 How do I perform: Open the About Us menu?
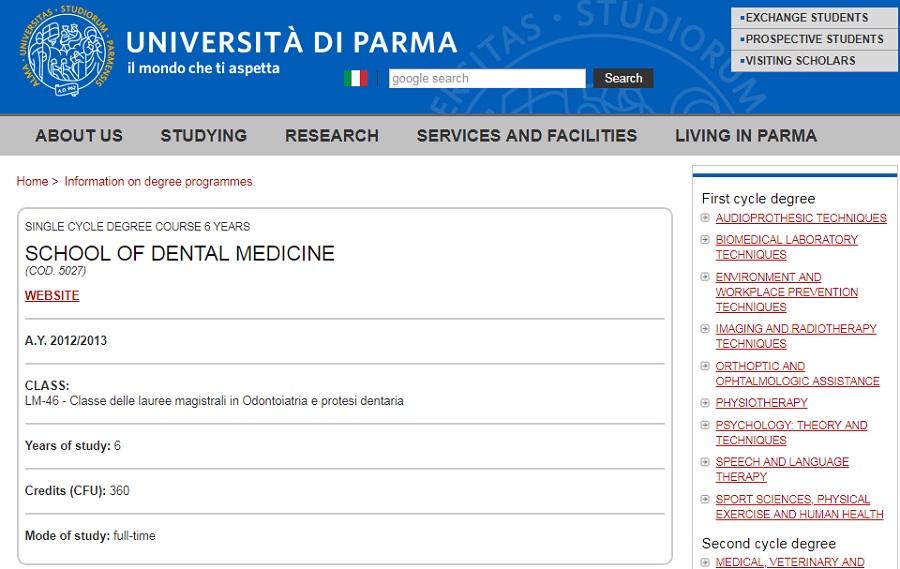(79, 136)
